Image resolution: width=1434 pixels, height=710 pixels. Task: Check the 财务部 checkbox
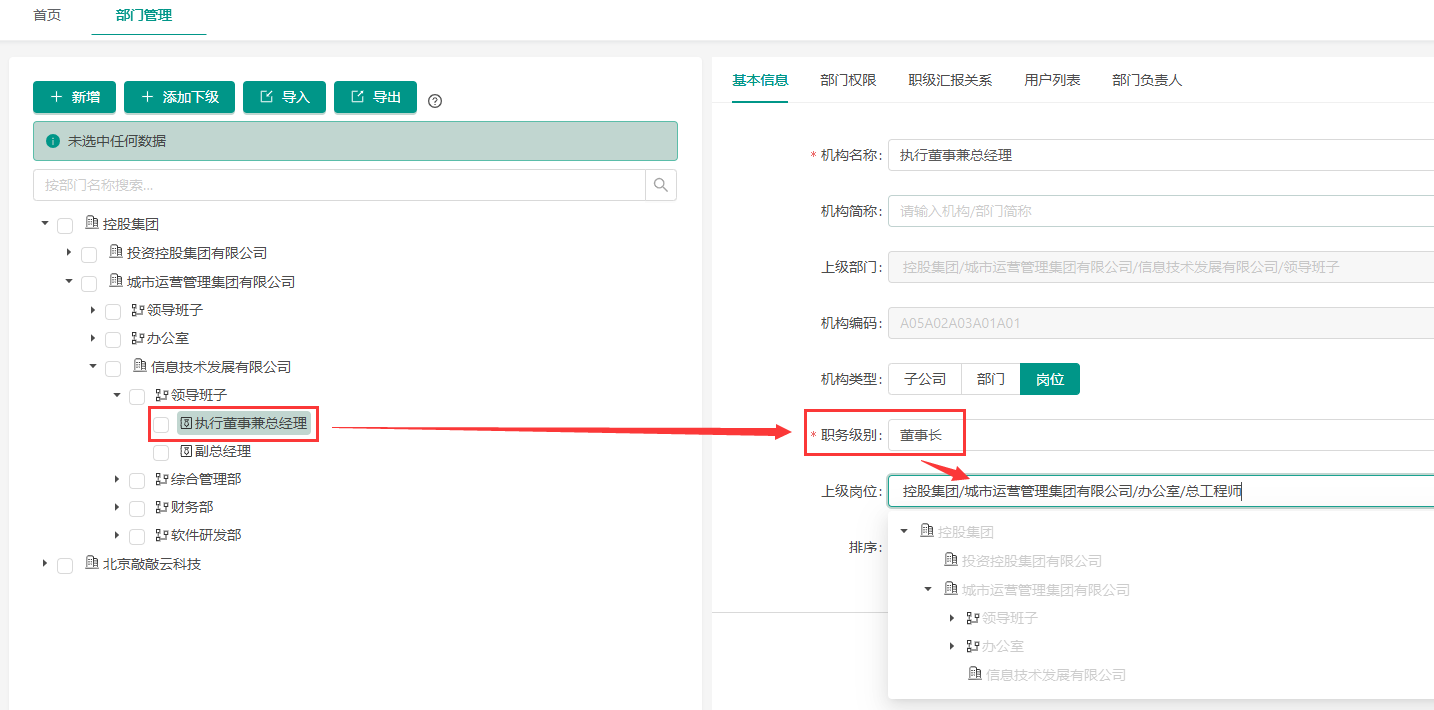(x=137, y=508)
